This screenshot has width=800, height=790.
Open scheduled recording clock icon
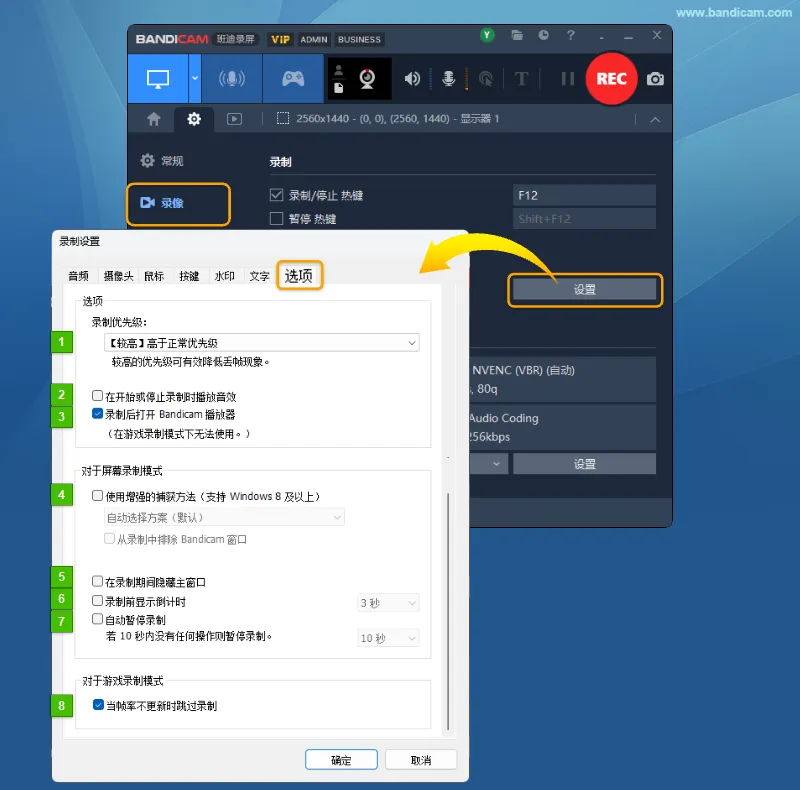543,35
